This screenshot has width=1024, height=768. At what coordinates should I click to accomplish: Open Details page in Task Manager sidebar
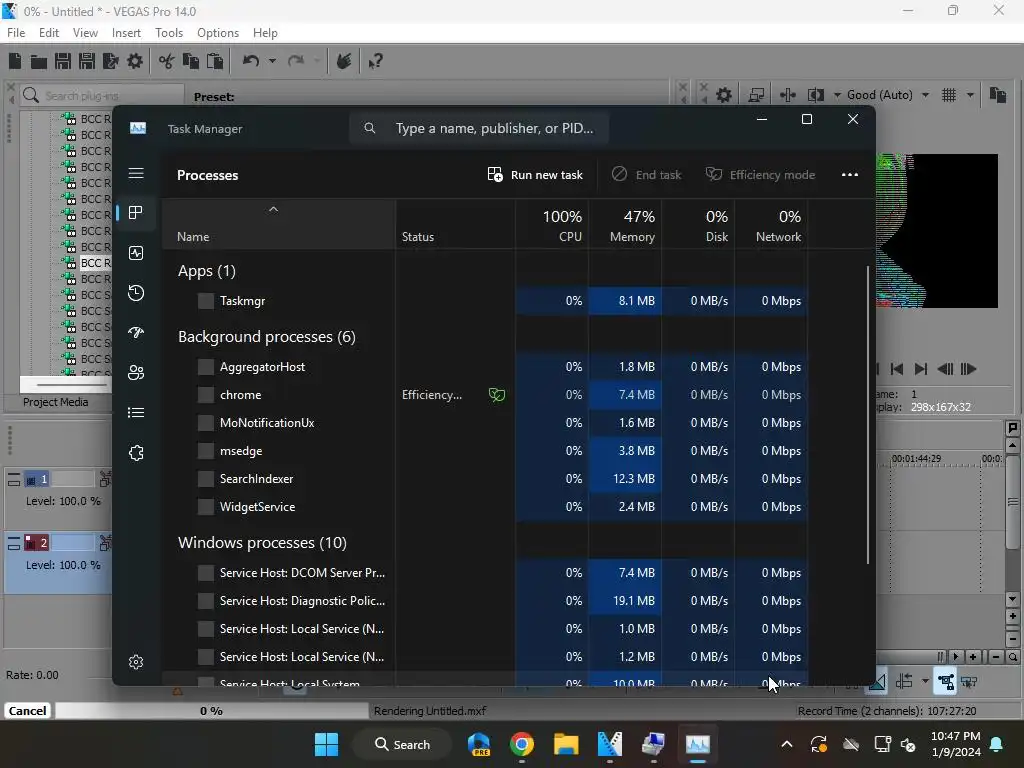coord(136,412)
